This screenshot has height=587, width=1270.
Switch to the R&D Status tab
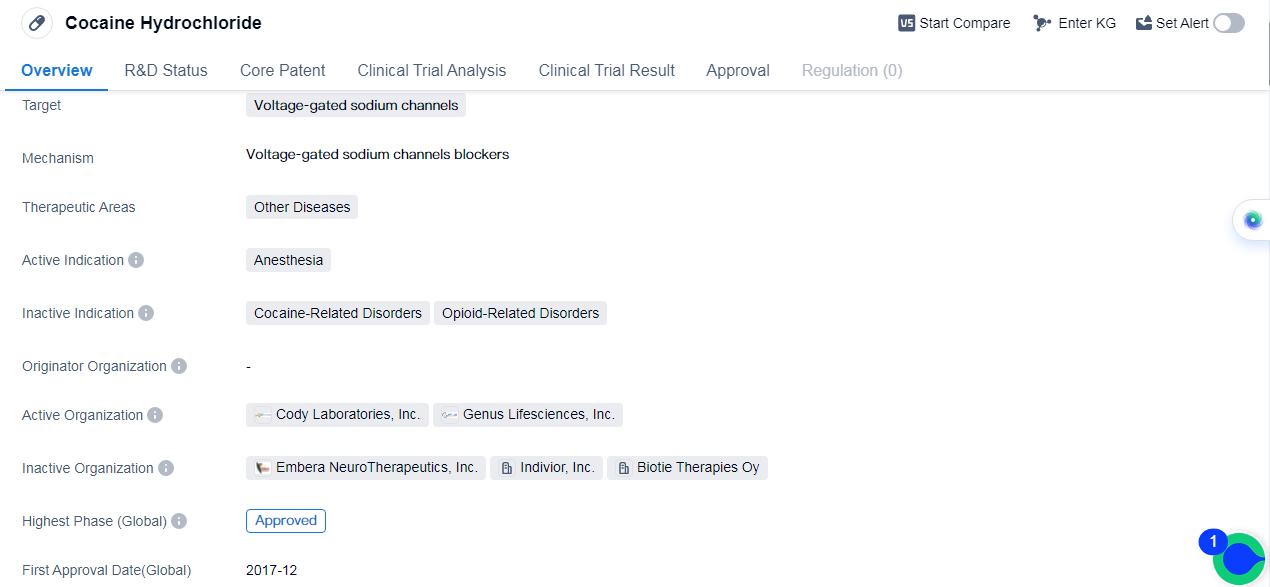pyautogui.click(x=166, y=70)
